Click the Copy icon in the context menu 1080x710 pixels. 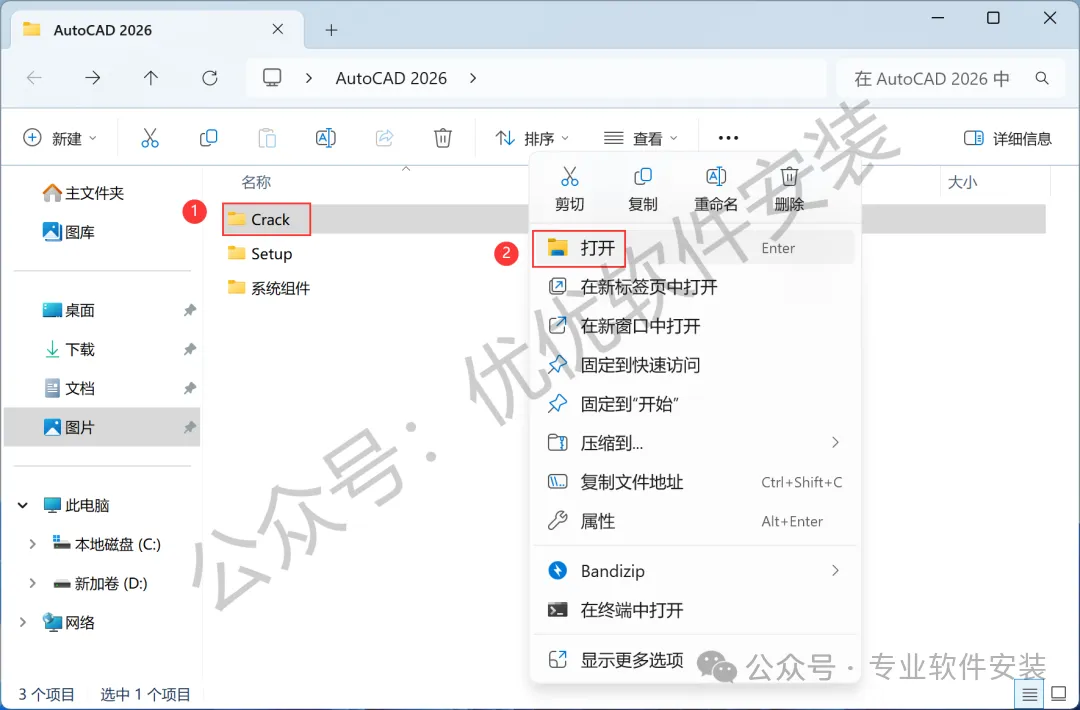pyautogui.click(x=643, y=176)
